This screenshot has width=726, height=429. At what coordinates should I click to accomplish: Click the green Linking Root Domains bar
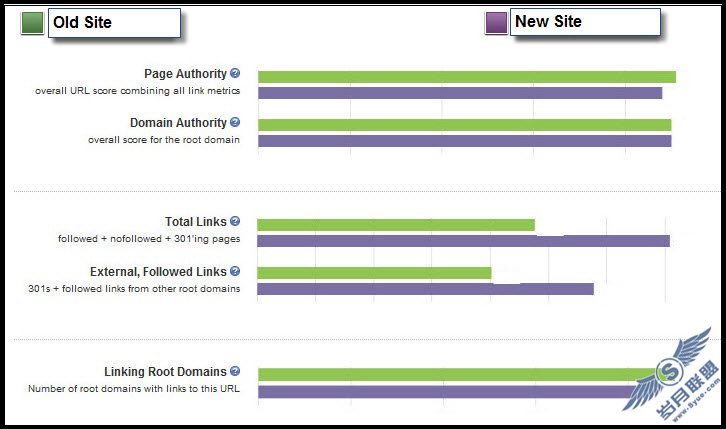[x=455, y=375]
